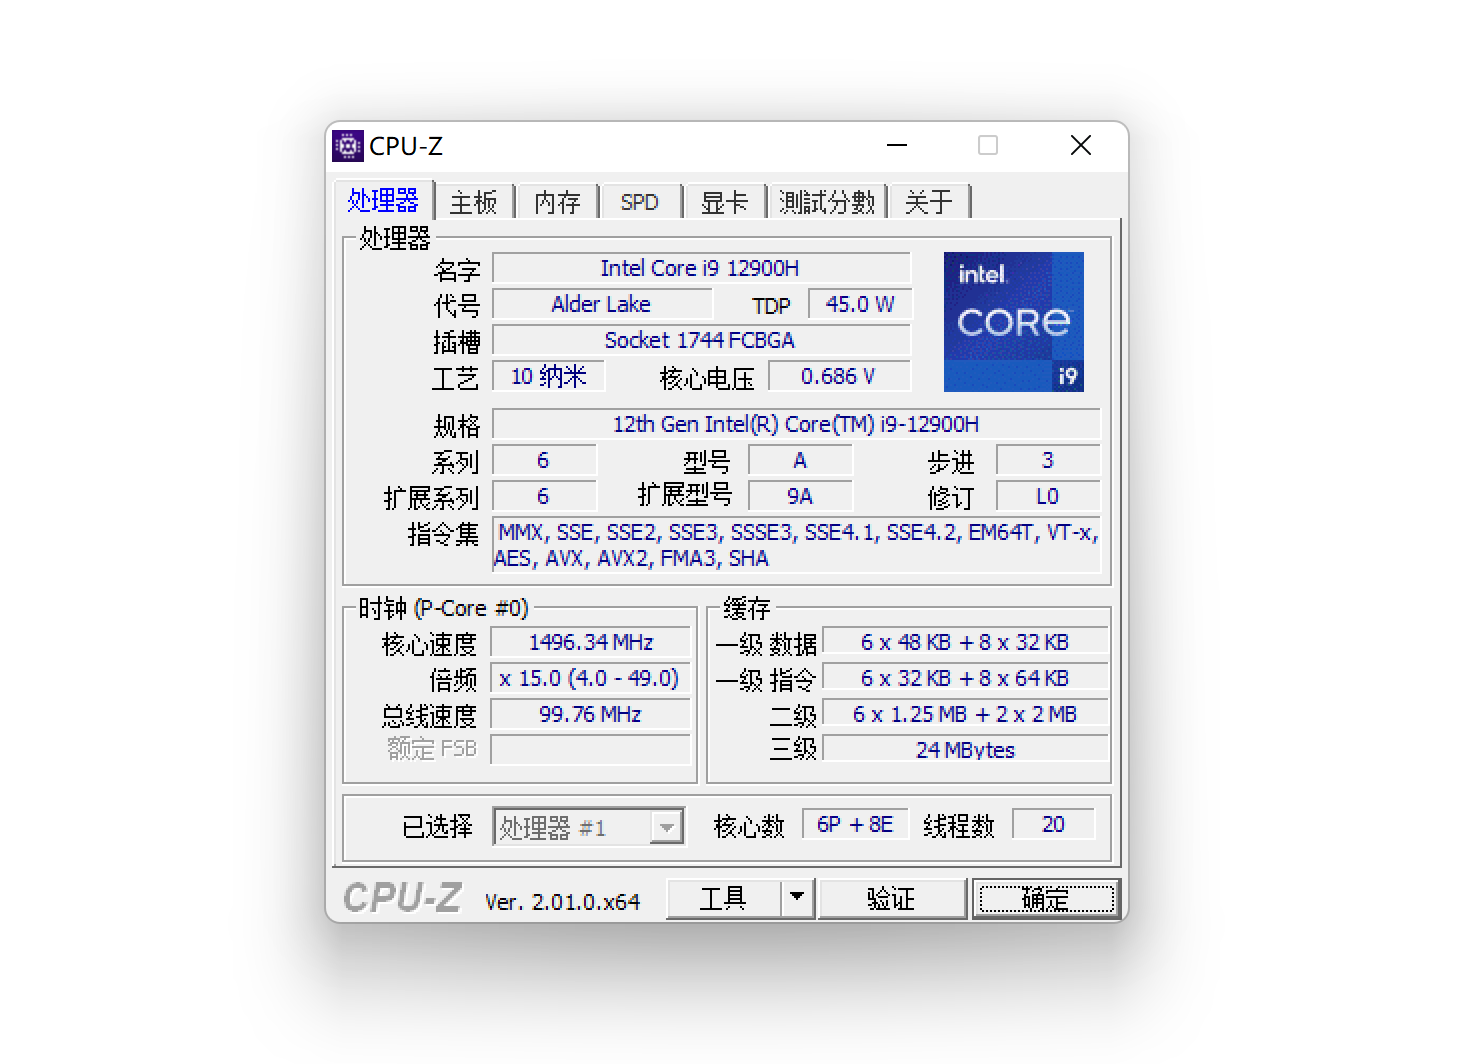Show the 关于 tab

click(x=929, y=202)
